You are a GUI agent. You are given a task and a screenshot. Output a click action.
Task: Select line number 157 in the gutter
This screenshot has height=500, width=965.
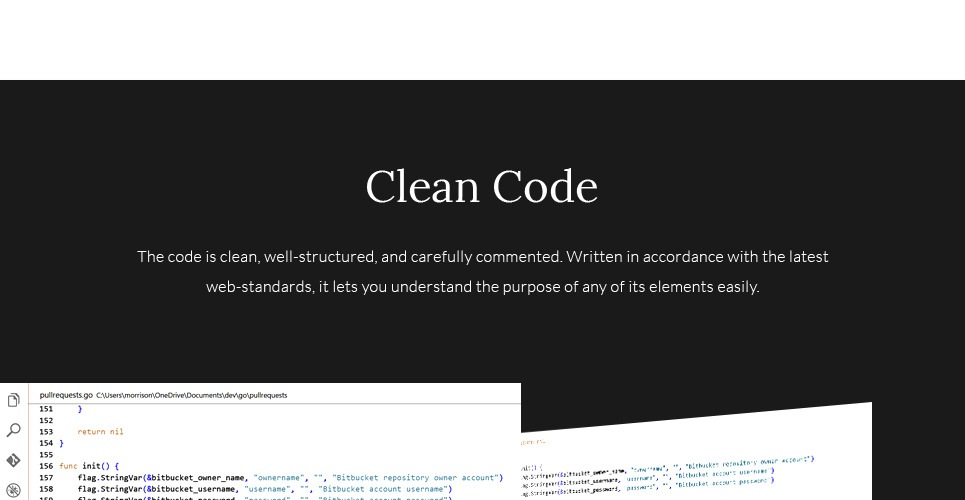46,477
